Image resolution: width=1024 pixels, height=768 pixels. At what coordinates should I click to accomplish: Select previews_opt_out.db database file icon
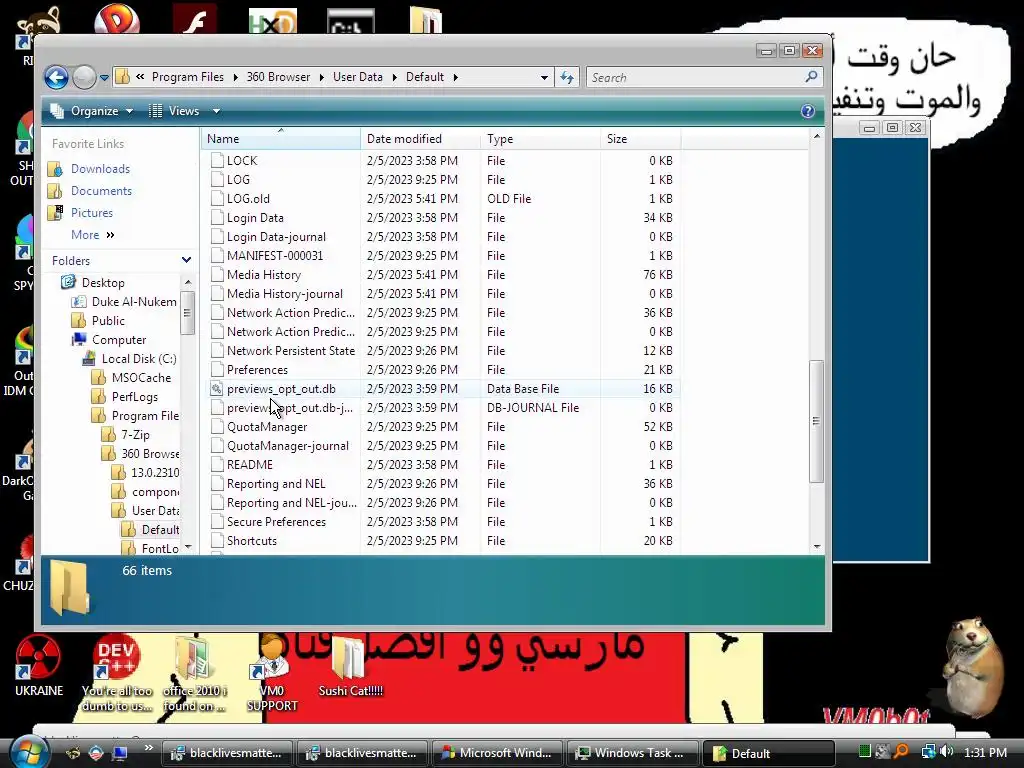pos(217,389)
